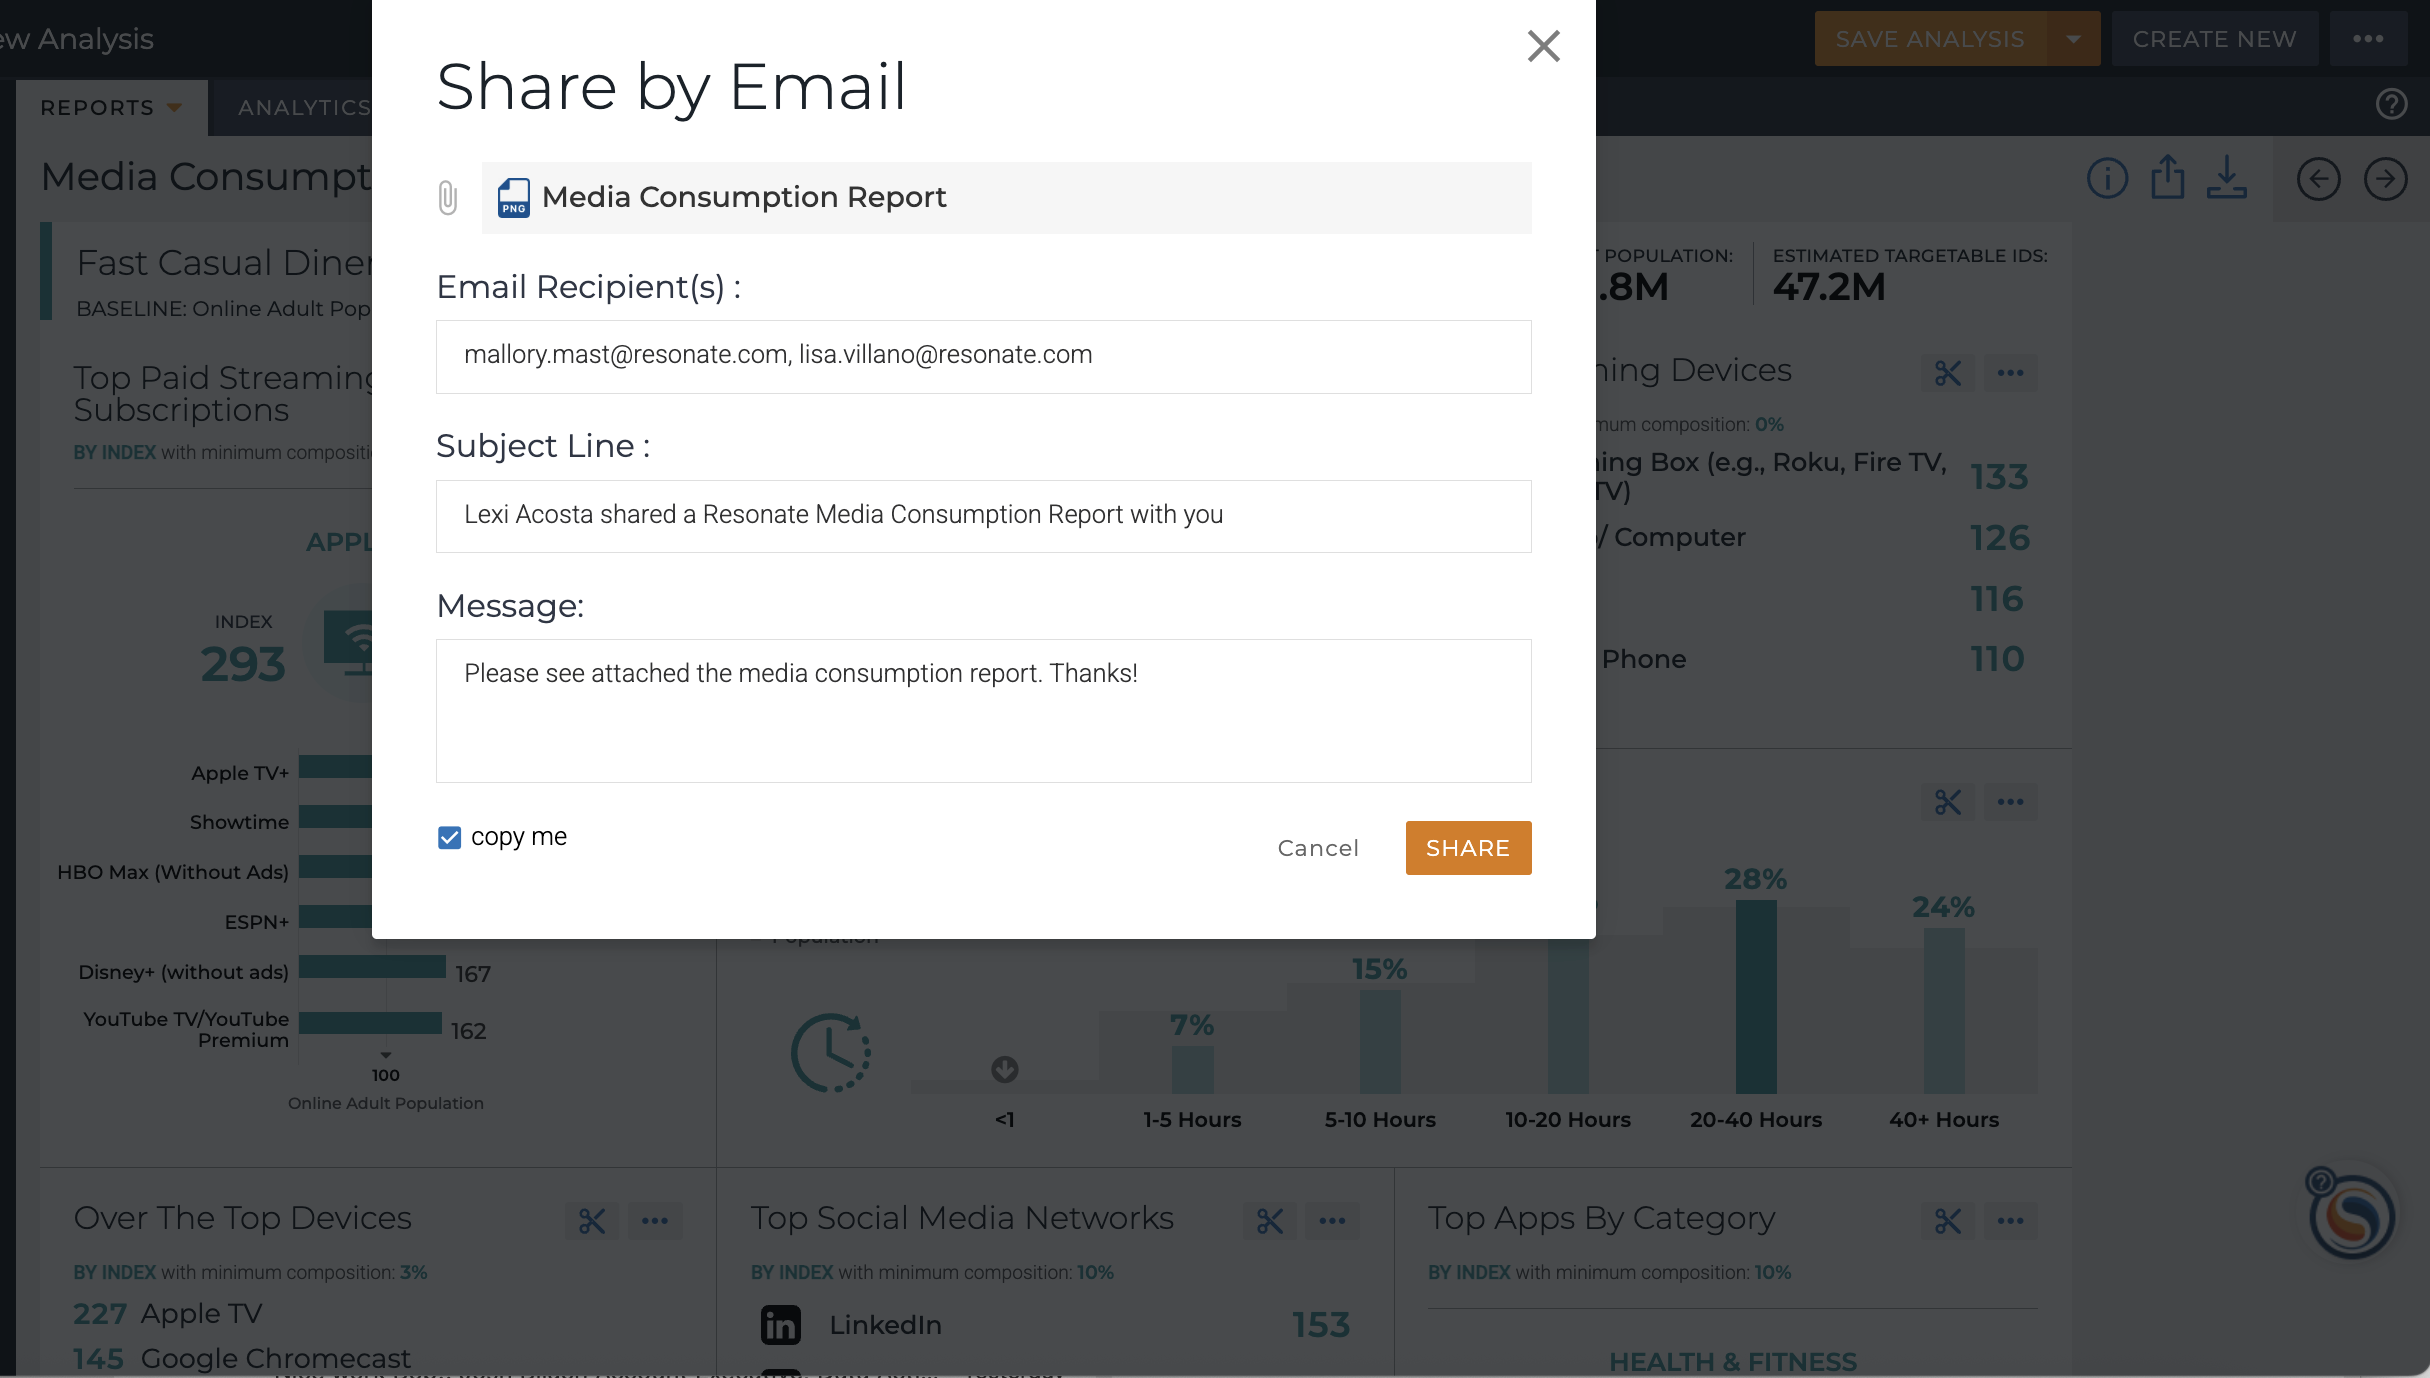Click the Media Consumption Report attachment name
Image resolution: width=2430 pixels, height=1378 pixels.
coord(744,197)
